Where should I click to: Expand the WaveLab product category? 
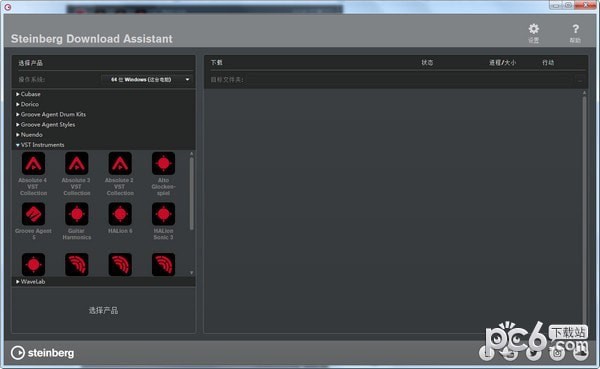click(30, 281)
